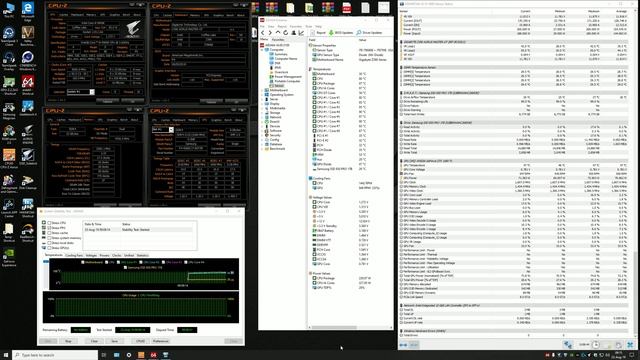Open the Help menu in AIDA64
Viewport: 640px width, 360px height.
(318, 26)
